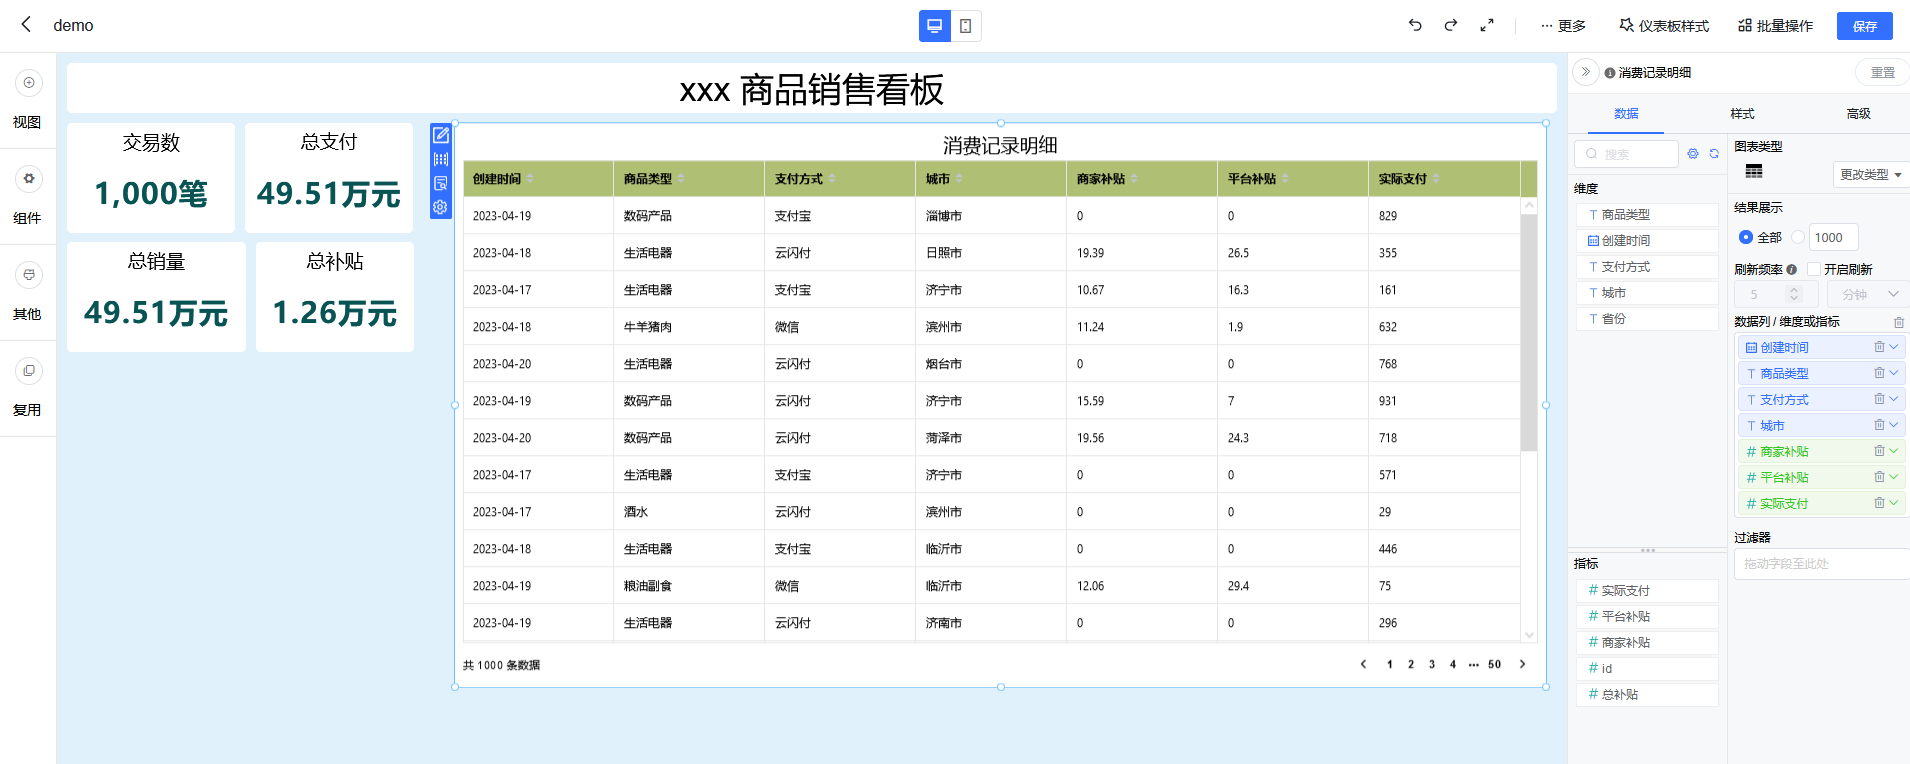Delete the 商品类型 data column
This screenshot has width=1910, height=764.
pos(1879,373)
